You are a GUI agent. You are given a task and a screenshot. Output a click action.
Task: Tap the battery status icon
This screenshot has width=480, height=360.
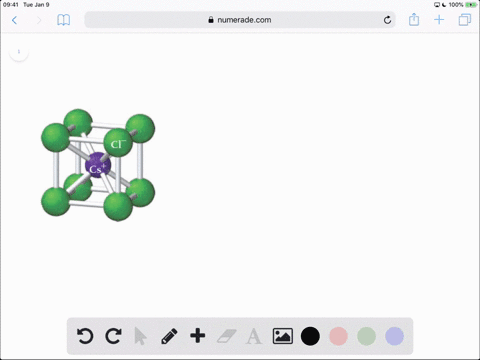tap(471, 5)
